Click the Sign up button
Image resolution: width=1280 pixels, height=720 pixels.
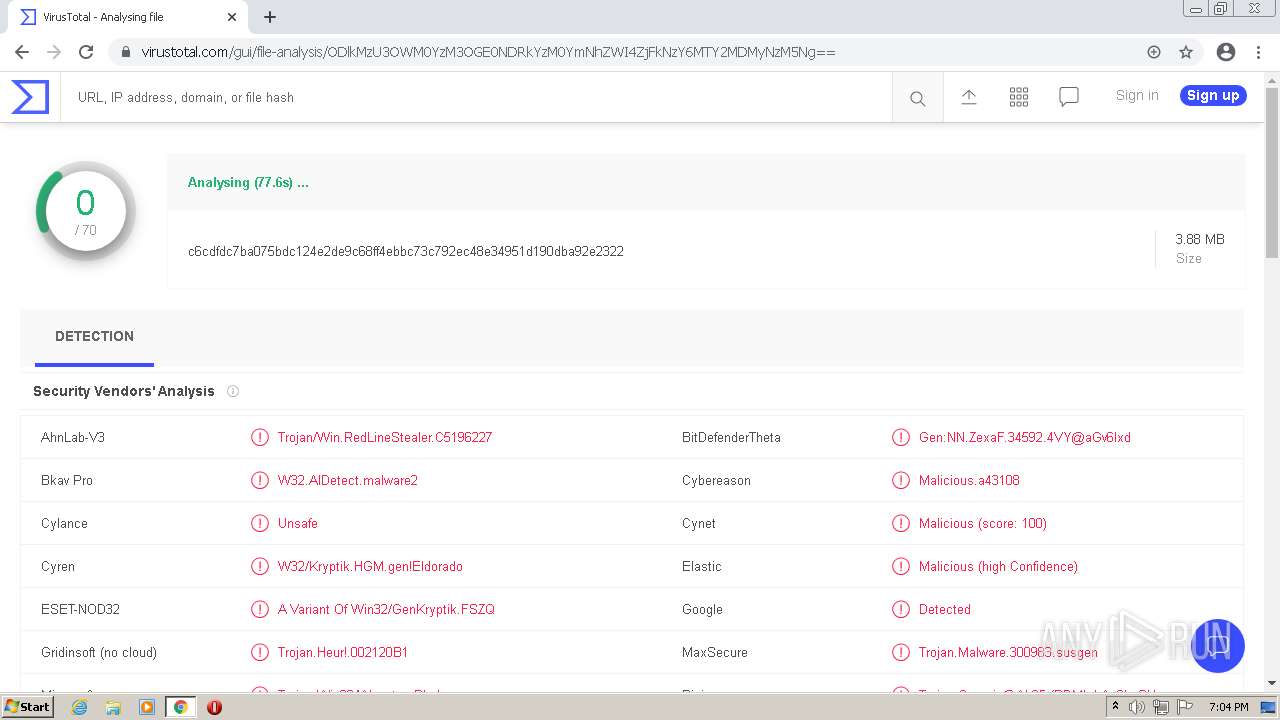point(1213,95)
